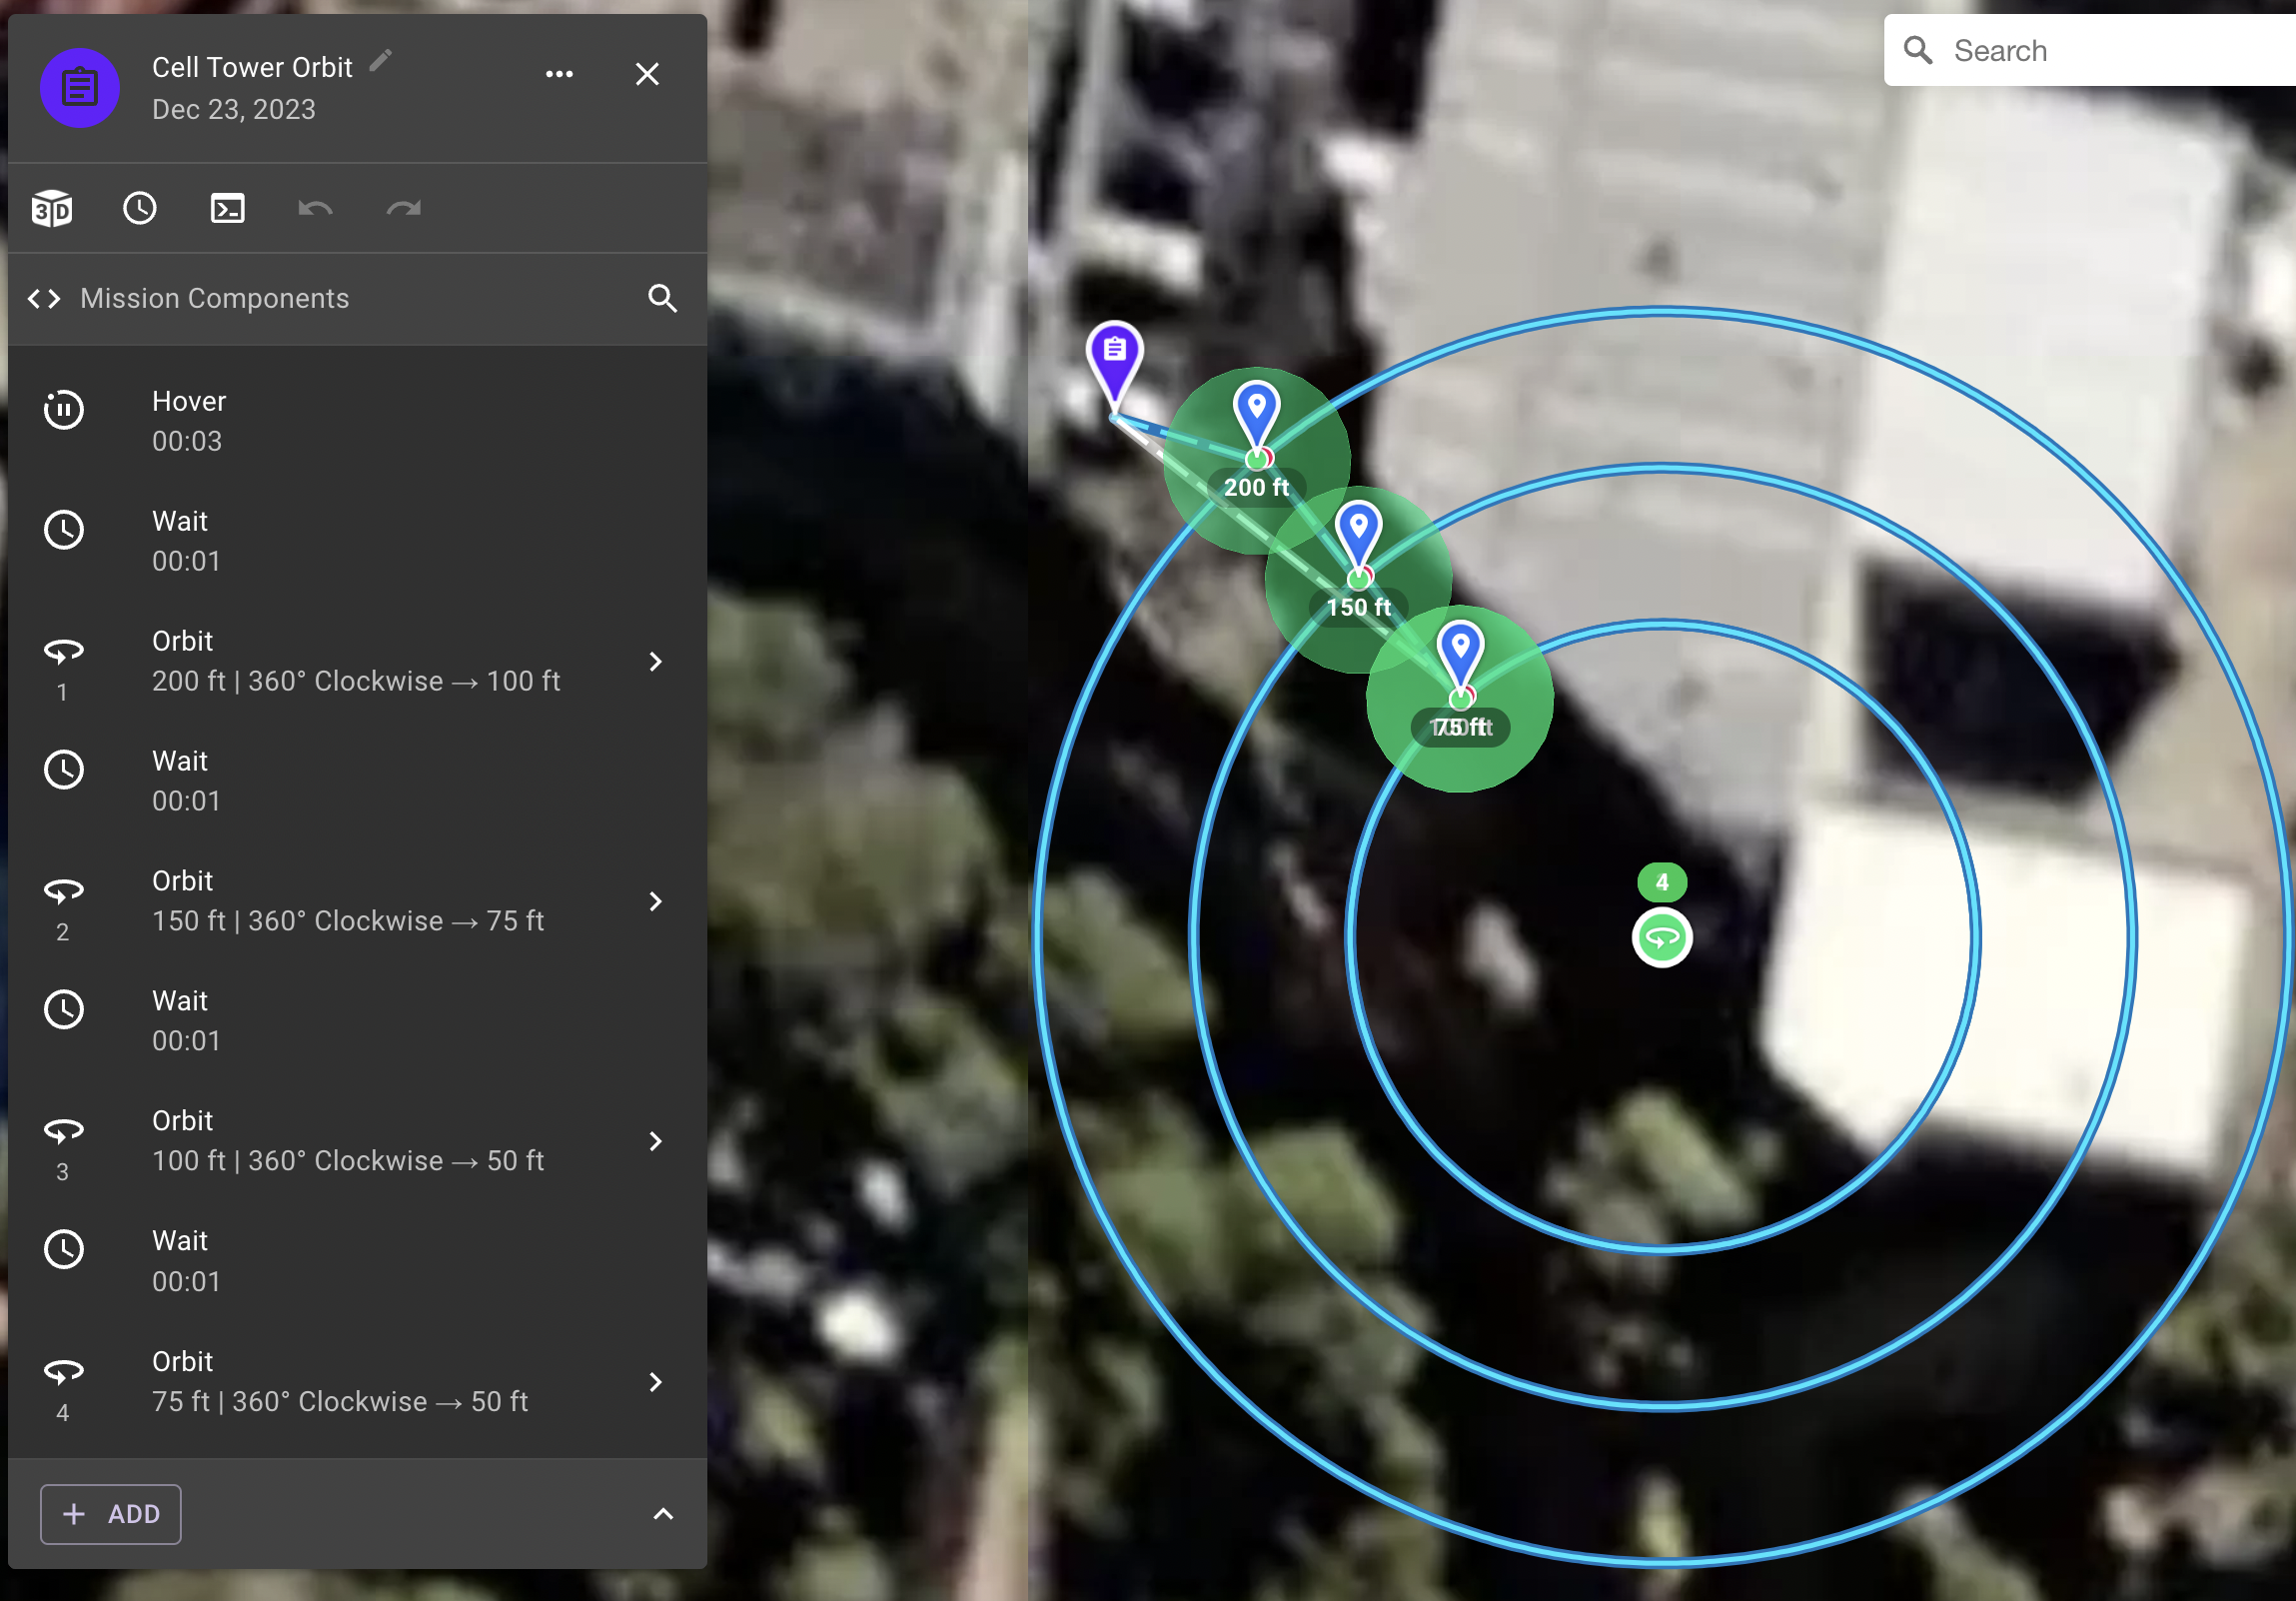Click the 150 ft altitude label
Viewport: 2296px width, 1601px height.
(x=1358, y=607)
